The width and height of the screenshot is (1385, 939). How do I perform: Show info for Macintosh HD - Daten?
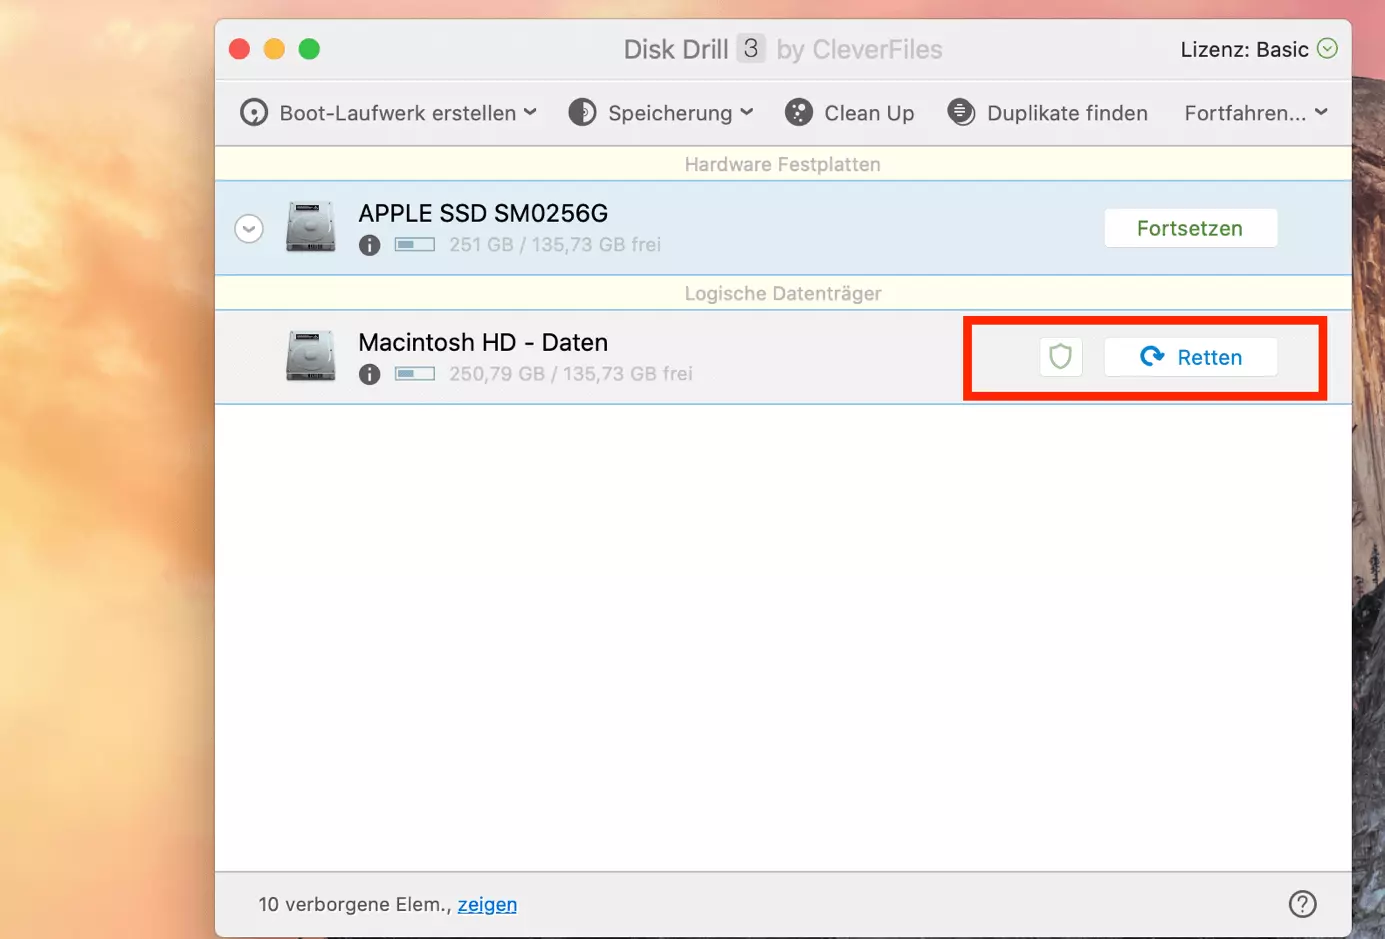pos(370,374)
